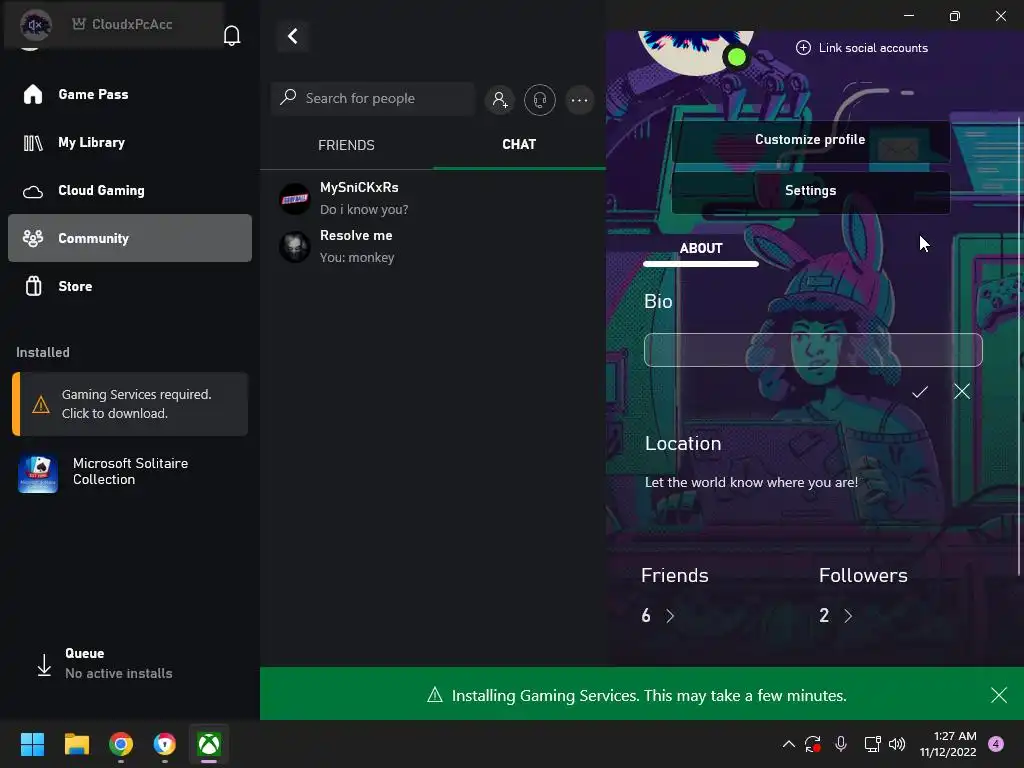Click the CloudxPcAcc profile name
This screenshot has height=768, width=1024.
tap(132, 24)
